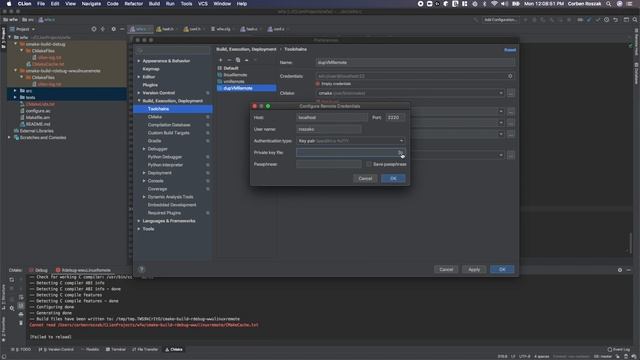Click Cancel in Preferences window
Viewport: 640px width, 360px height.
click(x=446, y=269)
